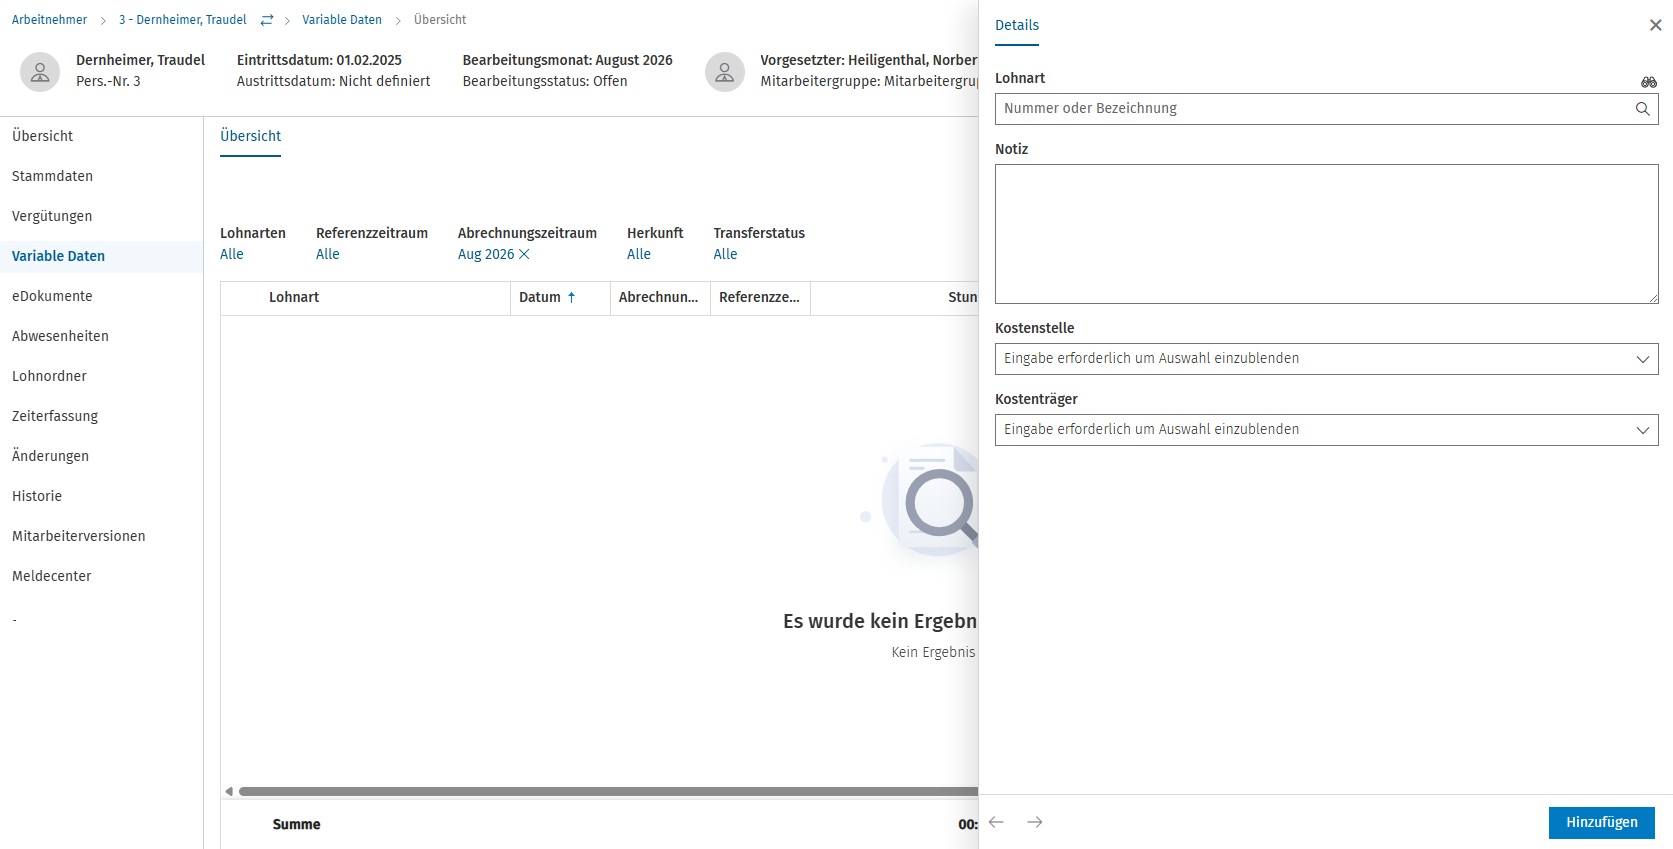This screenshot has width=1673, height=849.
Task: Switch to the Übersicht tab
Action: click(250, 136)
